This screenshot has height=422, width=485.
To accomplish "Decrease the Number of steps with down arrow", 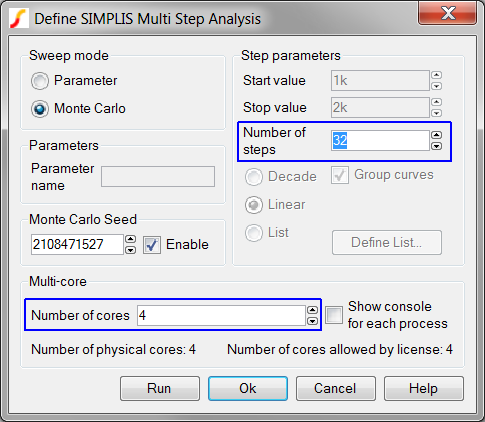I will [x=437, y=146].
